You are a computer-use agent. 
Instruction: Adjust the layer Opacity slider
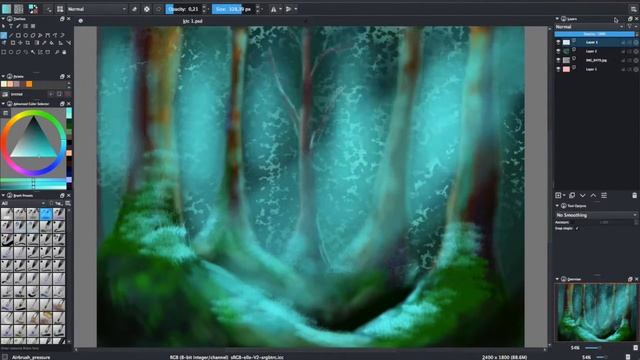point(594,34)
